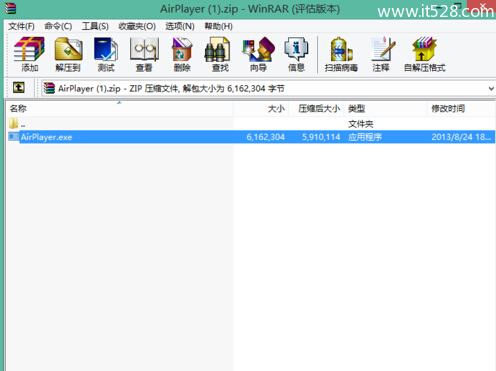Image resolution: width=496 pixels, height=371 pixels.
Task: Sort by Name (名称) column header
Action: pyautogui.click(x=119, y=108)
